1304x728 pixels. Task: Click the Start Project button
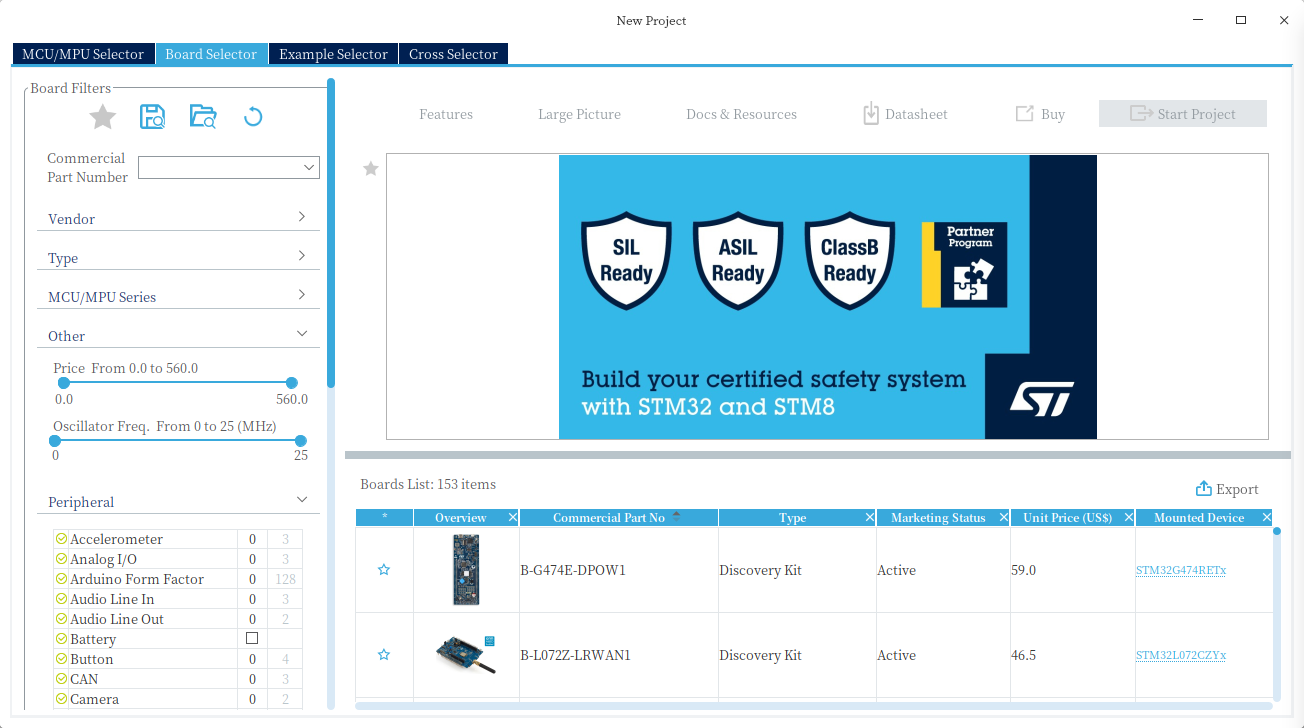pos(1183,114)
